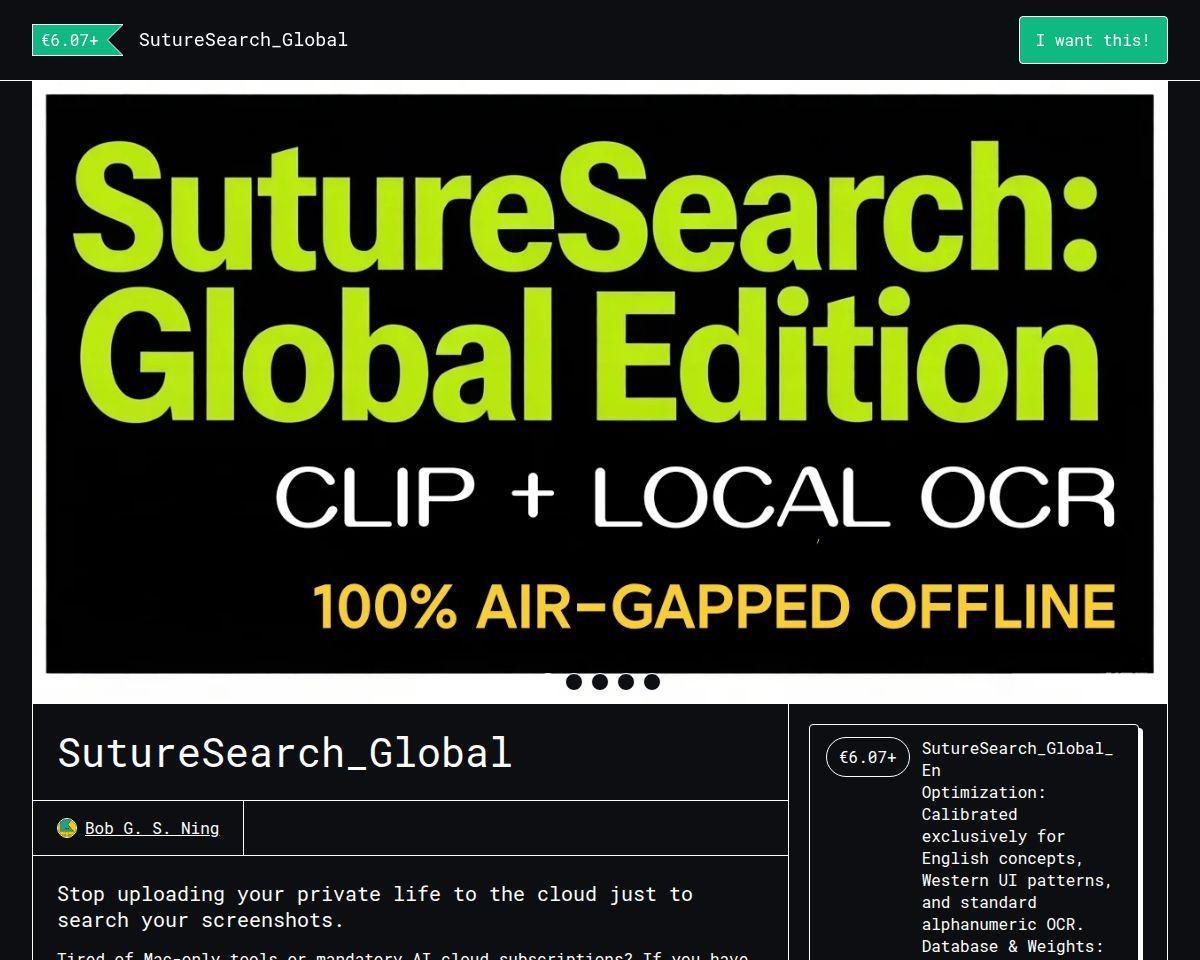Image resolution: width=1200 pixels, height=960 pixels.
Task: Select the SutureSearch_Global_En version option
Action: pos(975,842)
